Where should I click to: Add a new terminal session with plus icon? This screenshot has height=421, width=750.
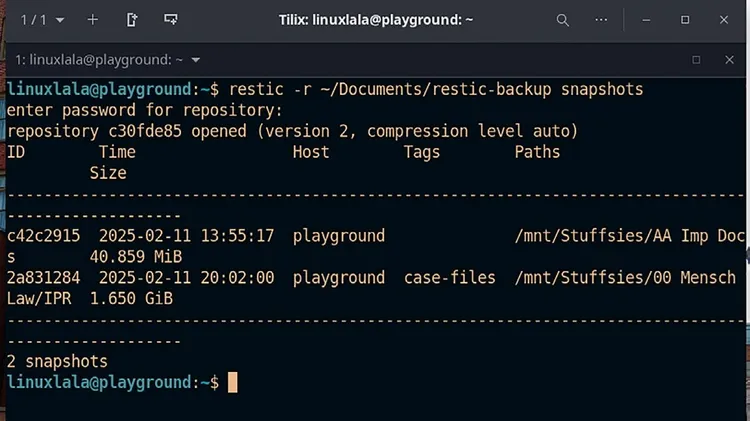pos(93,20)
